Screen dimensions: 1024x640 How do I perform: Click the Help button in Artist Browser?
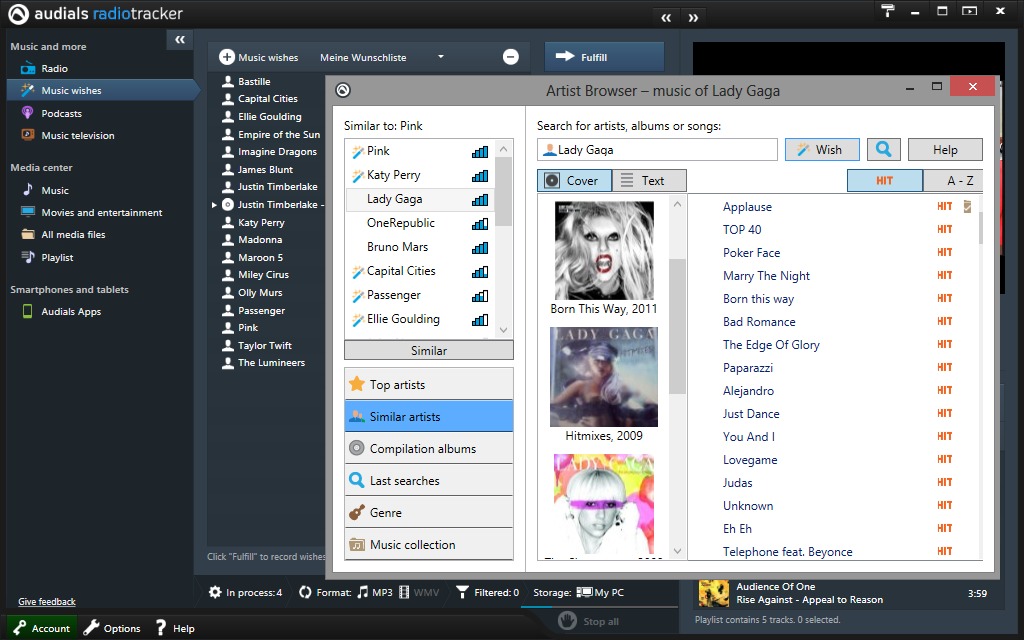pos(945,150)
